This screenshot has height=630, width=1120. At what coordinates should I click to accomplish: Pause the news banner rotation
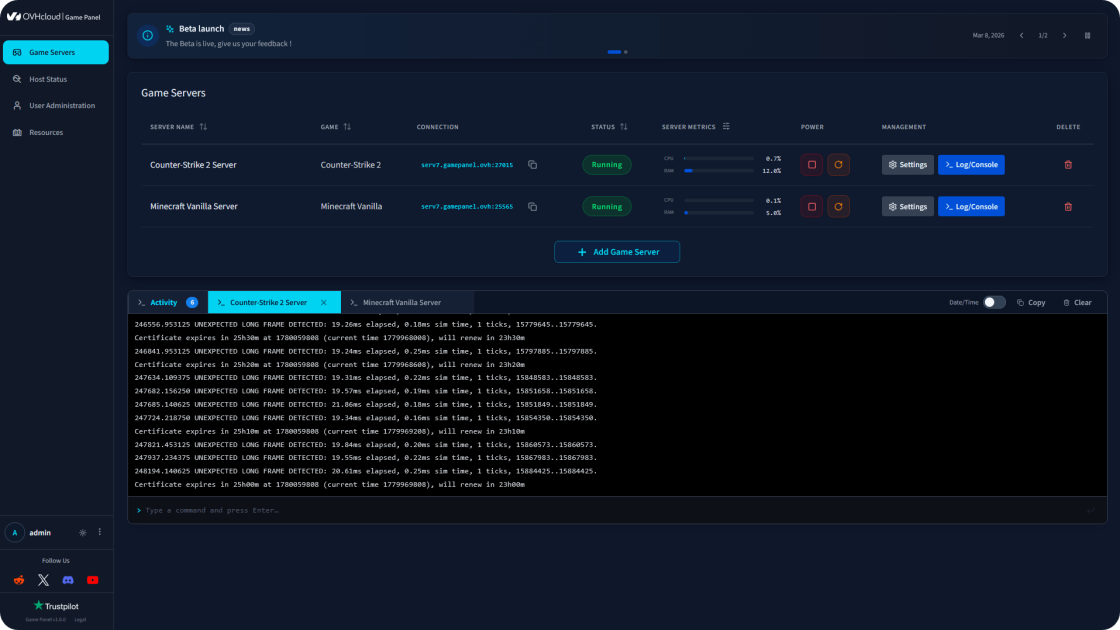coord(1087,35)
